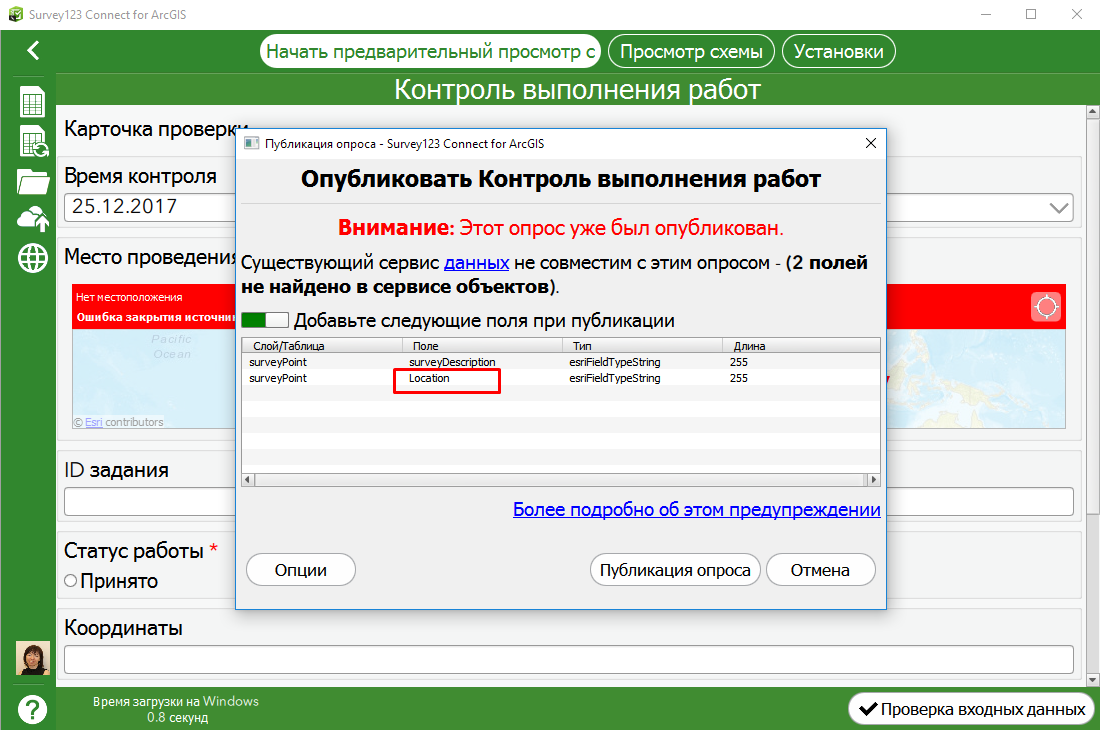The height and width of the screenshot is (730, 1100).
Task: Click Проверка входных данных button
Action: click(972, 709)
